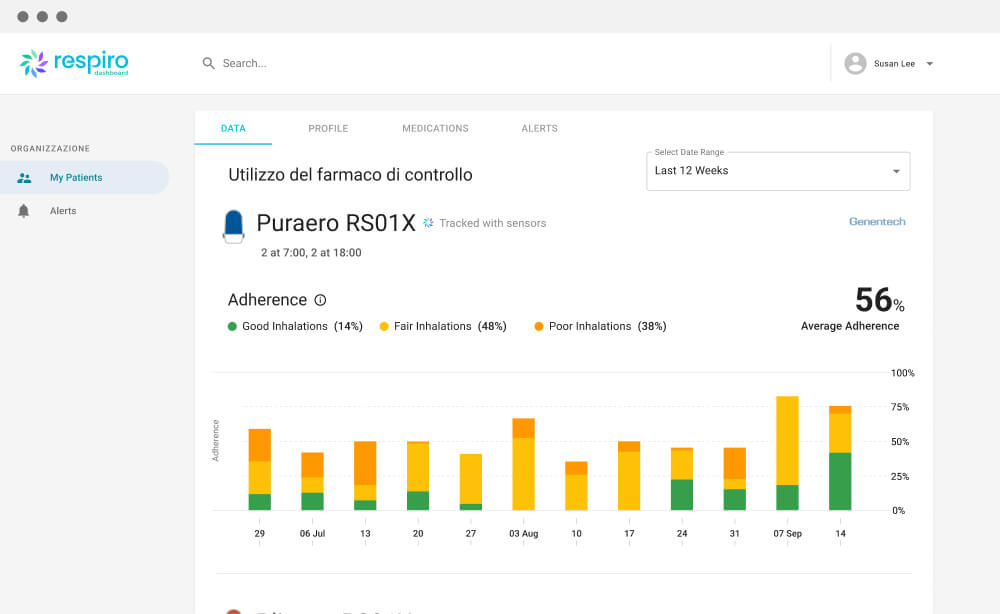Viewport: 1000px width, 614px height.
Task: Select My Patients in the sidebar
Action: (84, 177)
